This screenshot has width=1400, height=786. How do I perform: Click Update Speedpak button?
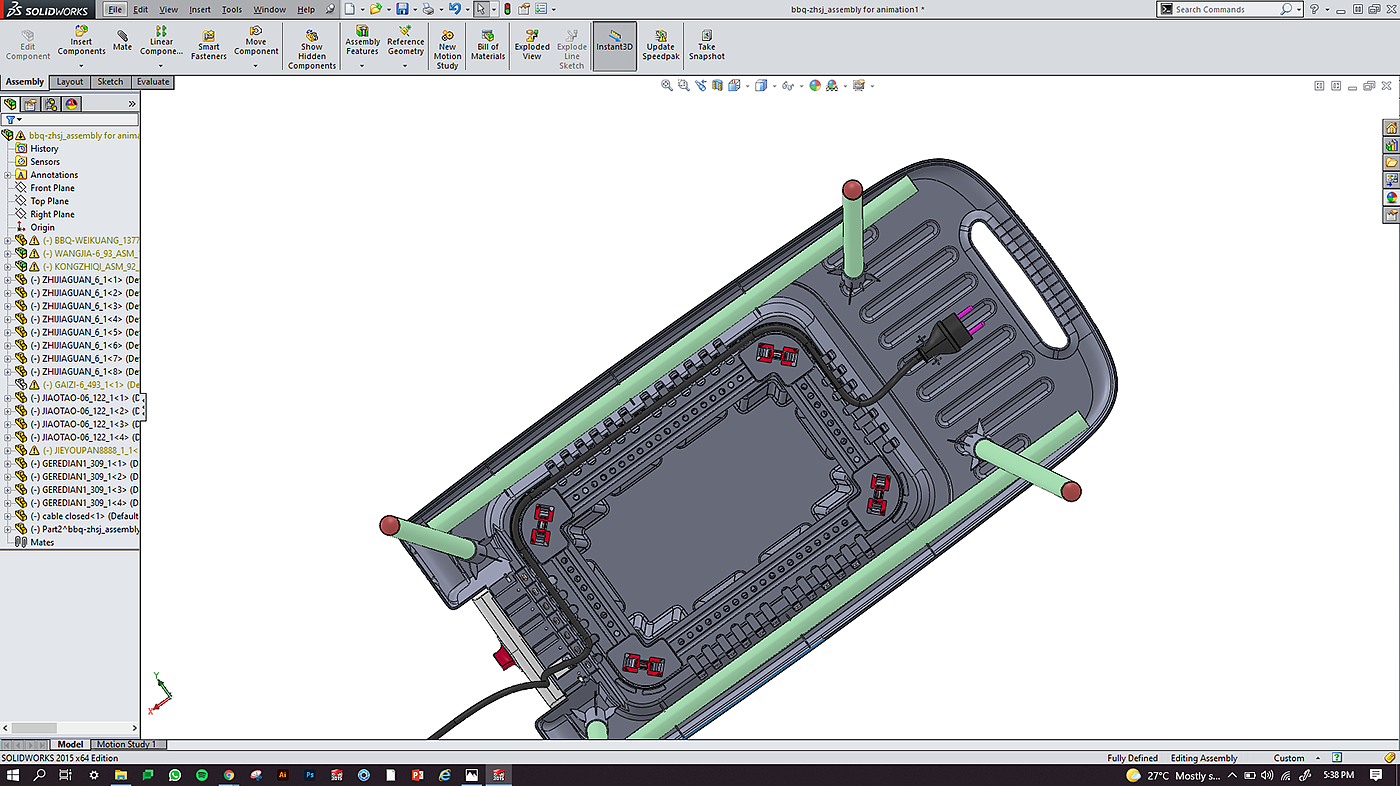661,47
